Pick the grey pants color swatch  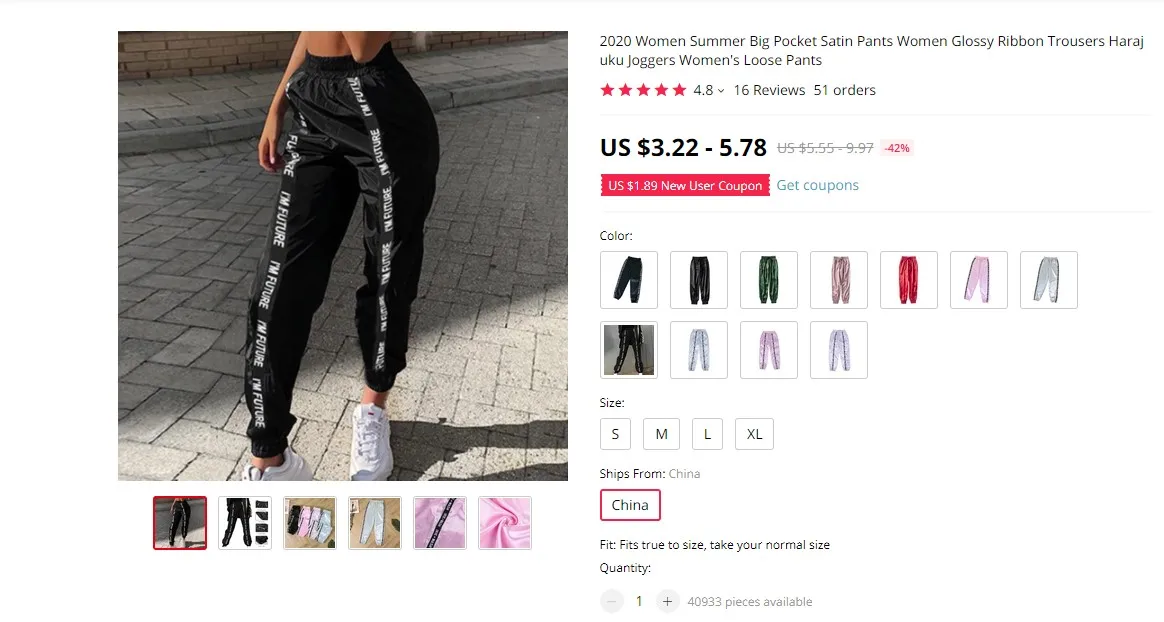1048,280
